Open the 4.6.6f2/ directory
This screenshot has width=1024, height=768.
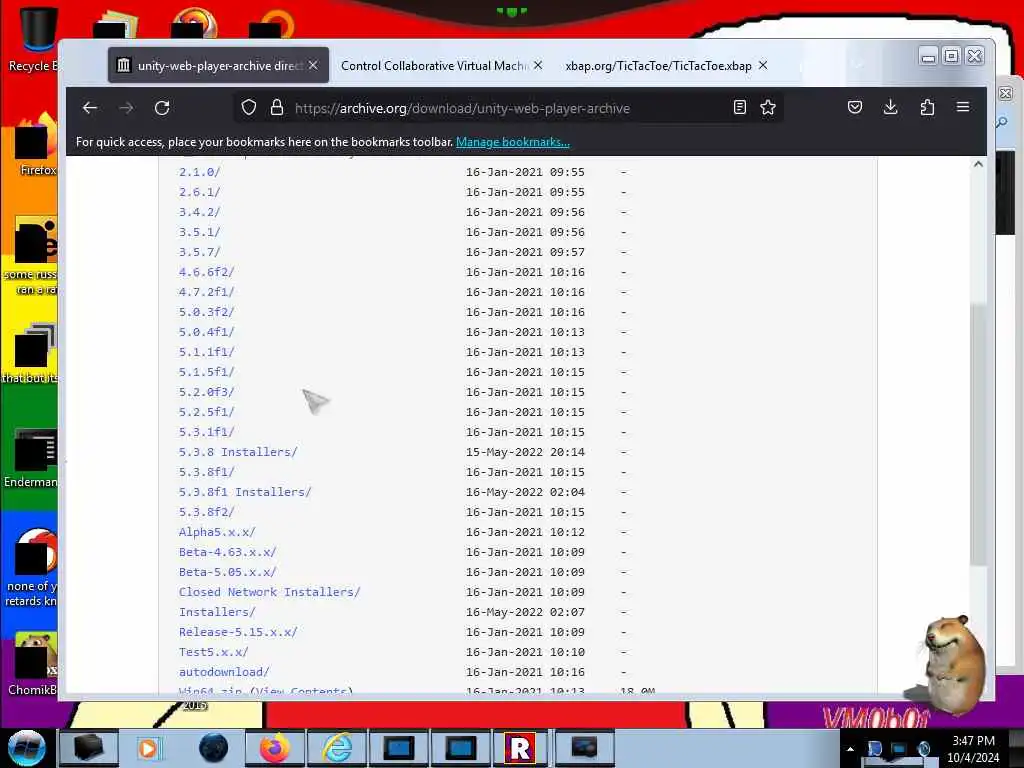click(206, 272)
